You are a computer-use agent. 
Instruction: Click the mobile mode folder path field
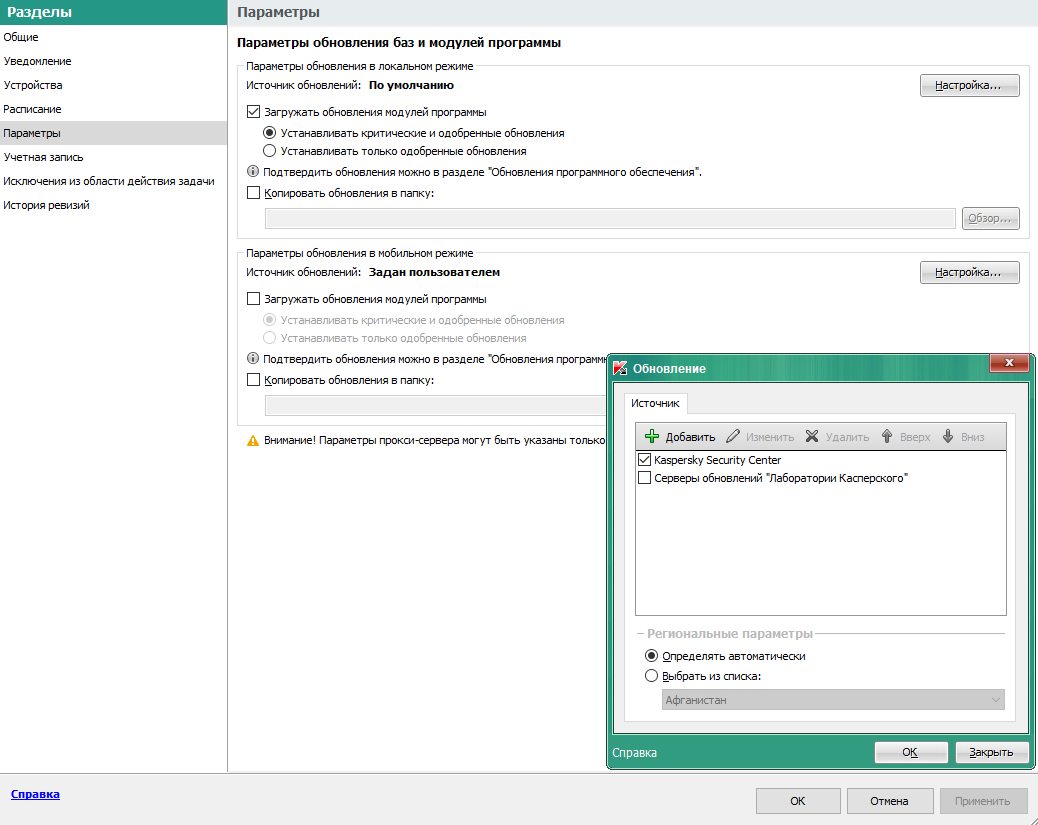436,405
